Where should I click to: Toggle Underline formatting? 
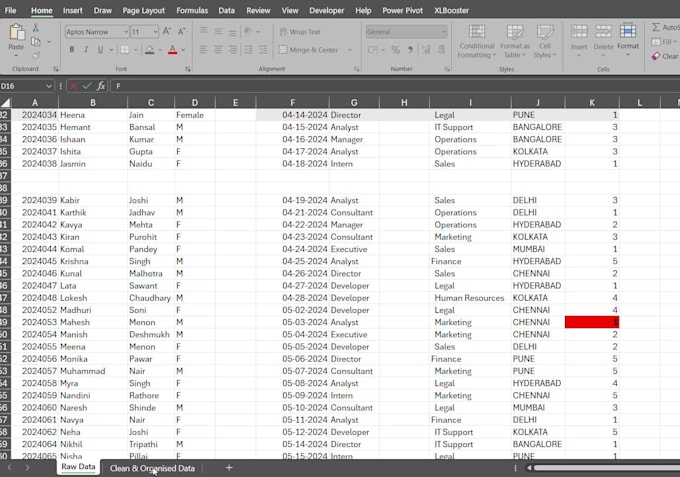coord(100,49)
